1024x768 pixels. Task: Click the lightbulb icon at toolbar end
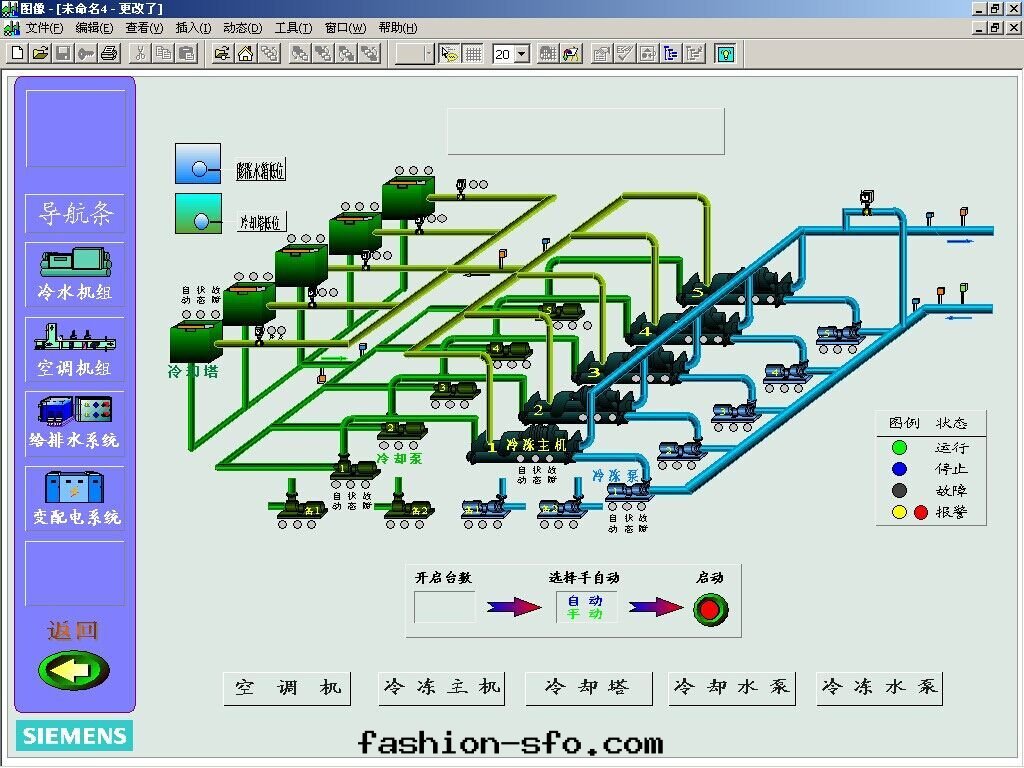click(x=725, y=53)
